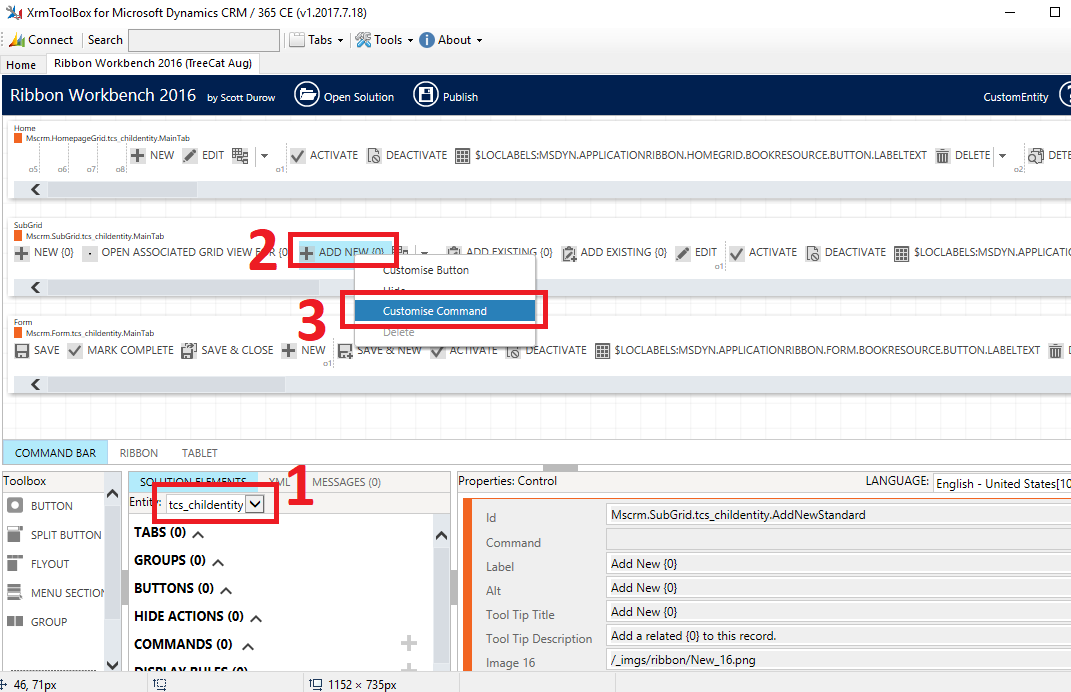Click the CustomEntity label in the header
This screenshot has width=1071, height=692.
pos(1016,97)
